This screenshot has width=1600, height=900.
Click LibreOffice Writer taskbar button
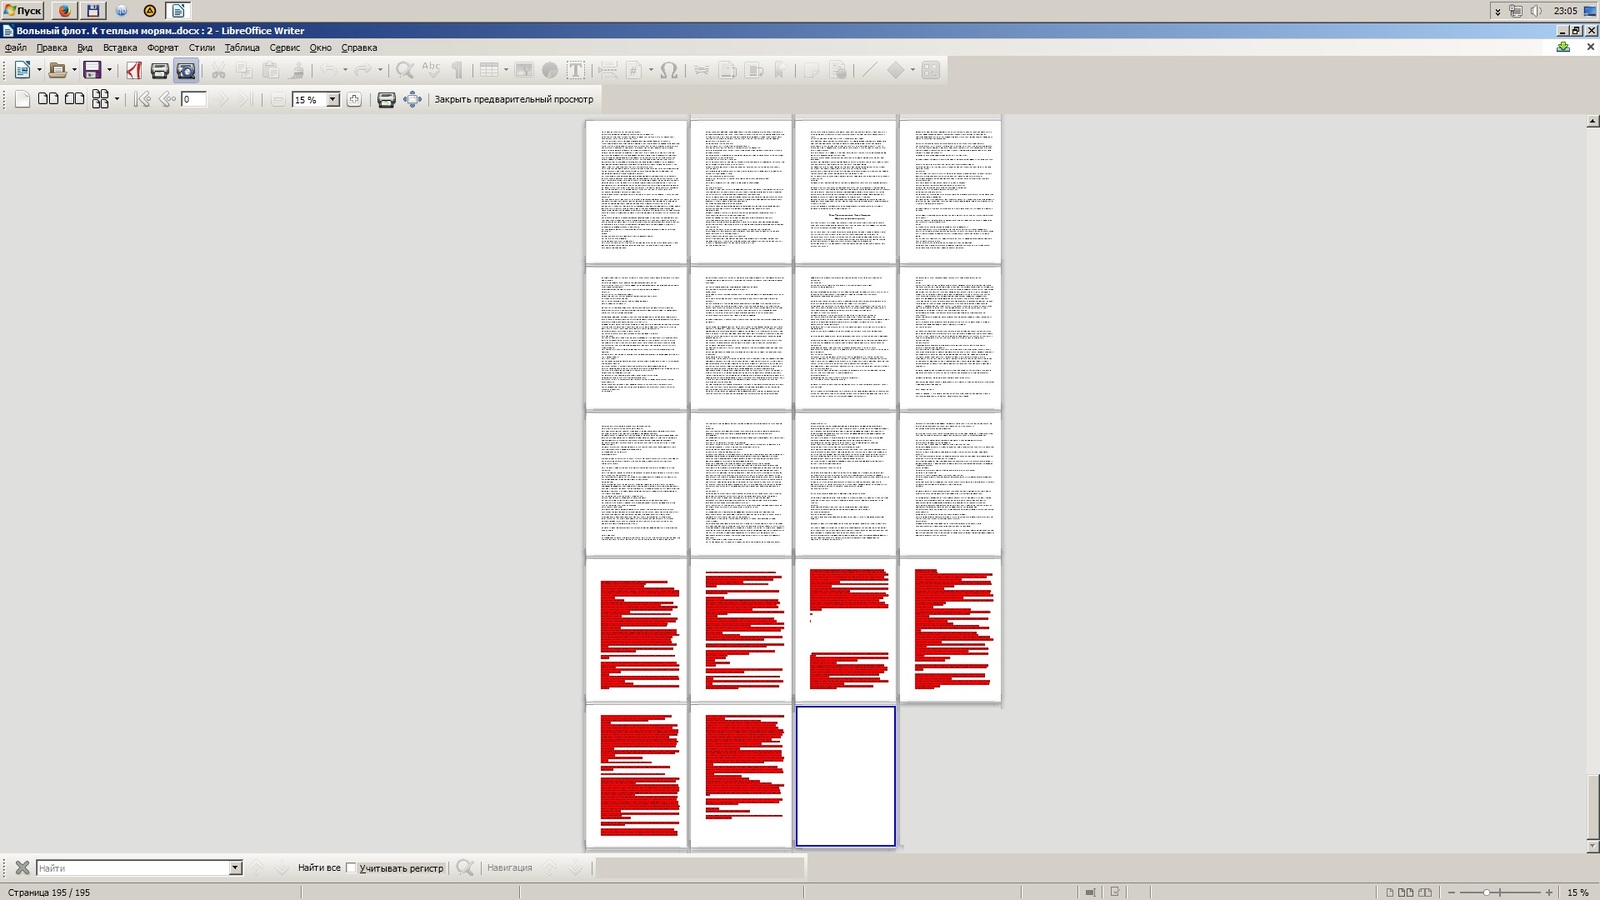[178, 10]
